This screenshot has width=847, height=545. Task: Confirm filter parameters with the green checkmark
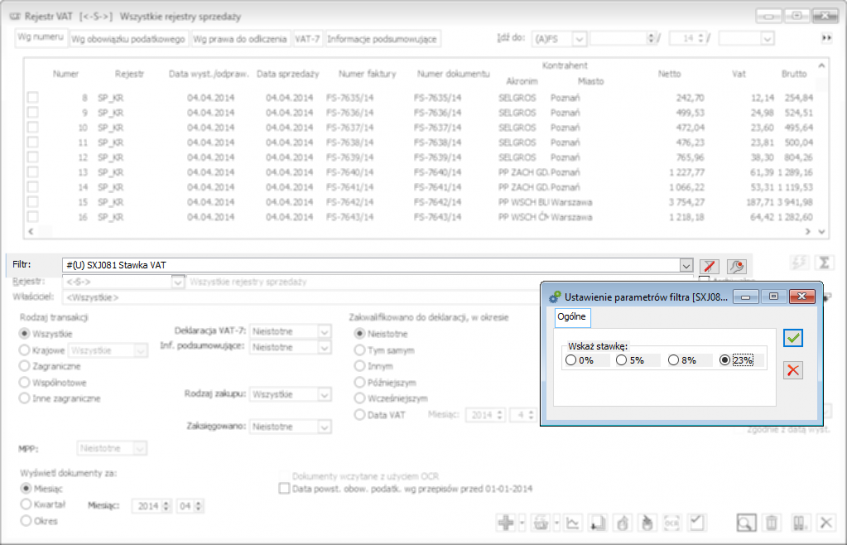pos(792,338)
